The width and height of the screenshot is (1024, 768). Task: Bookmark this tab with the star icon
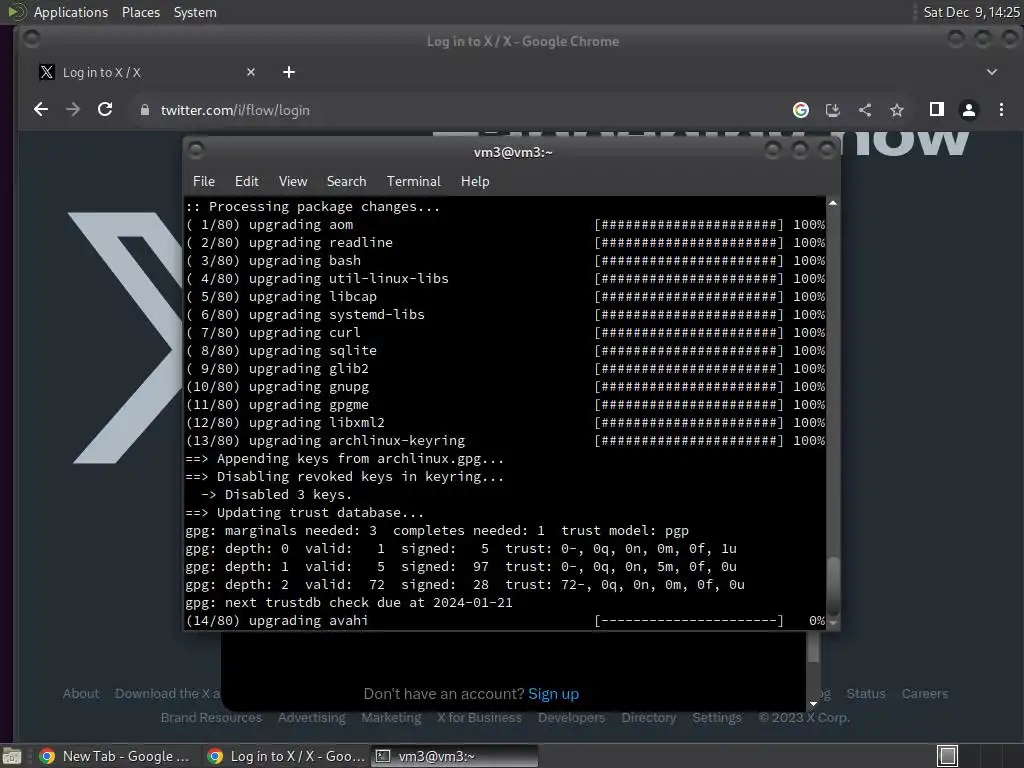click(x=897, y=110)
